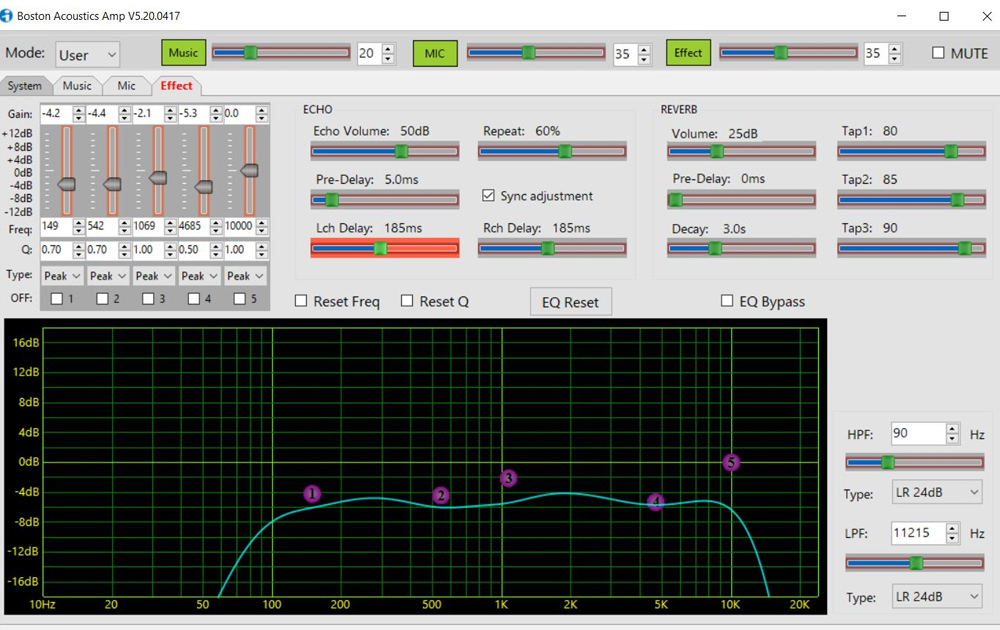The height and width of the screenshot is (630, 1000).
Task: Click the highlighted Lch Delay slider
Action: 385,248
